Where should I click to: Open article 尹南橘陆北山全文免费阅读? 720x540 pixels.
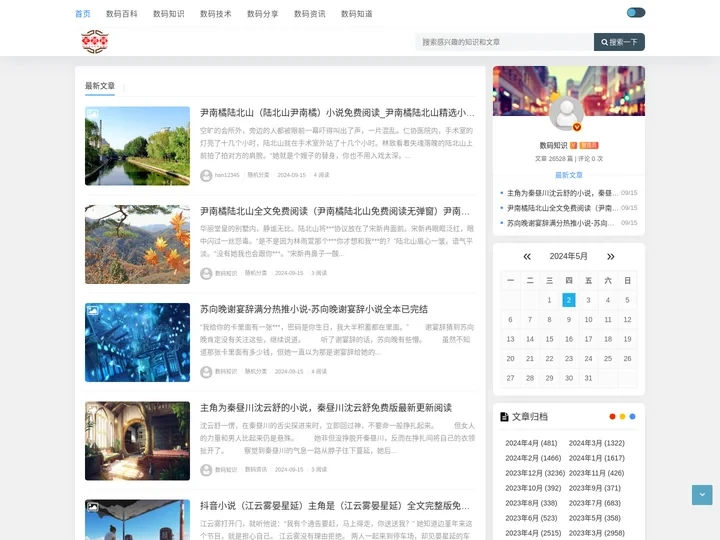[x=335, y=211]
